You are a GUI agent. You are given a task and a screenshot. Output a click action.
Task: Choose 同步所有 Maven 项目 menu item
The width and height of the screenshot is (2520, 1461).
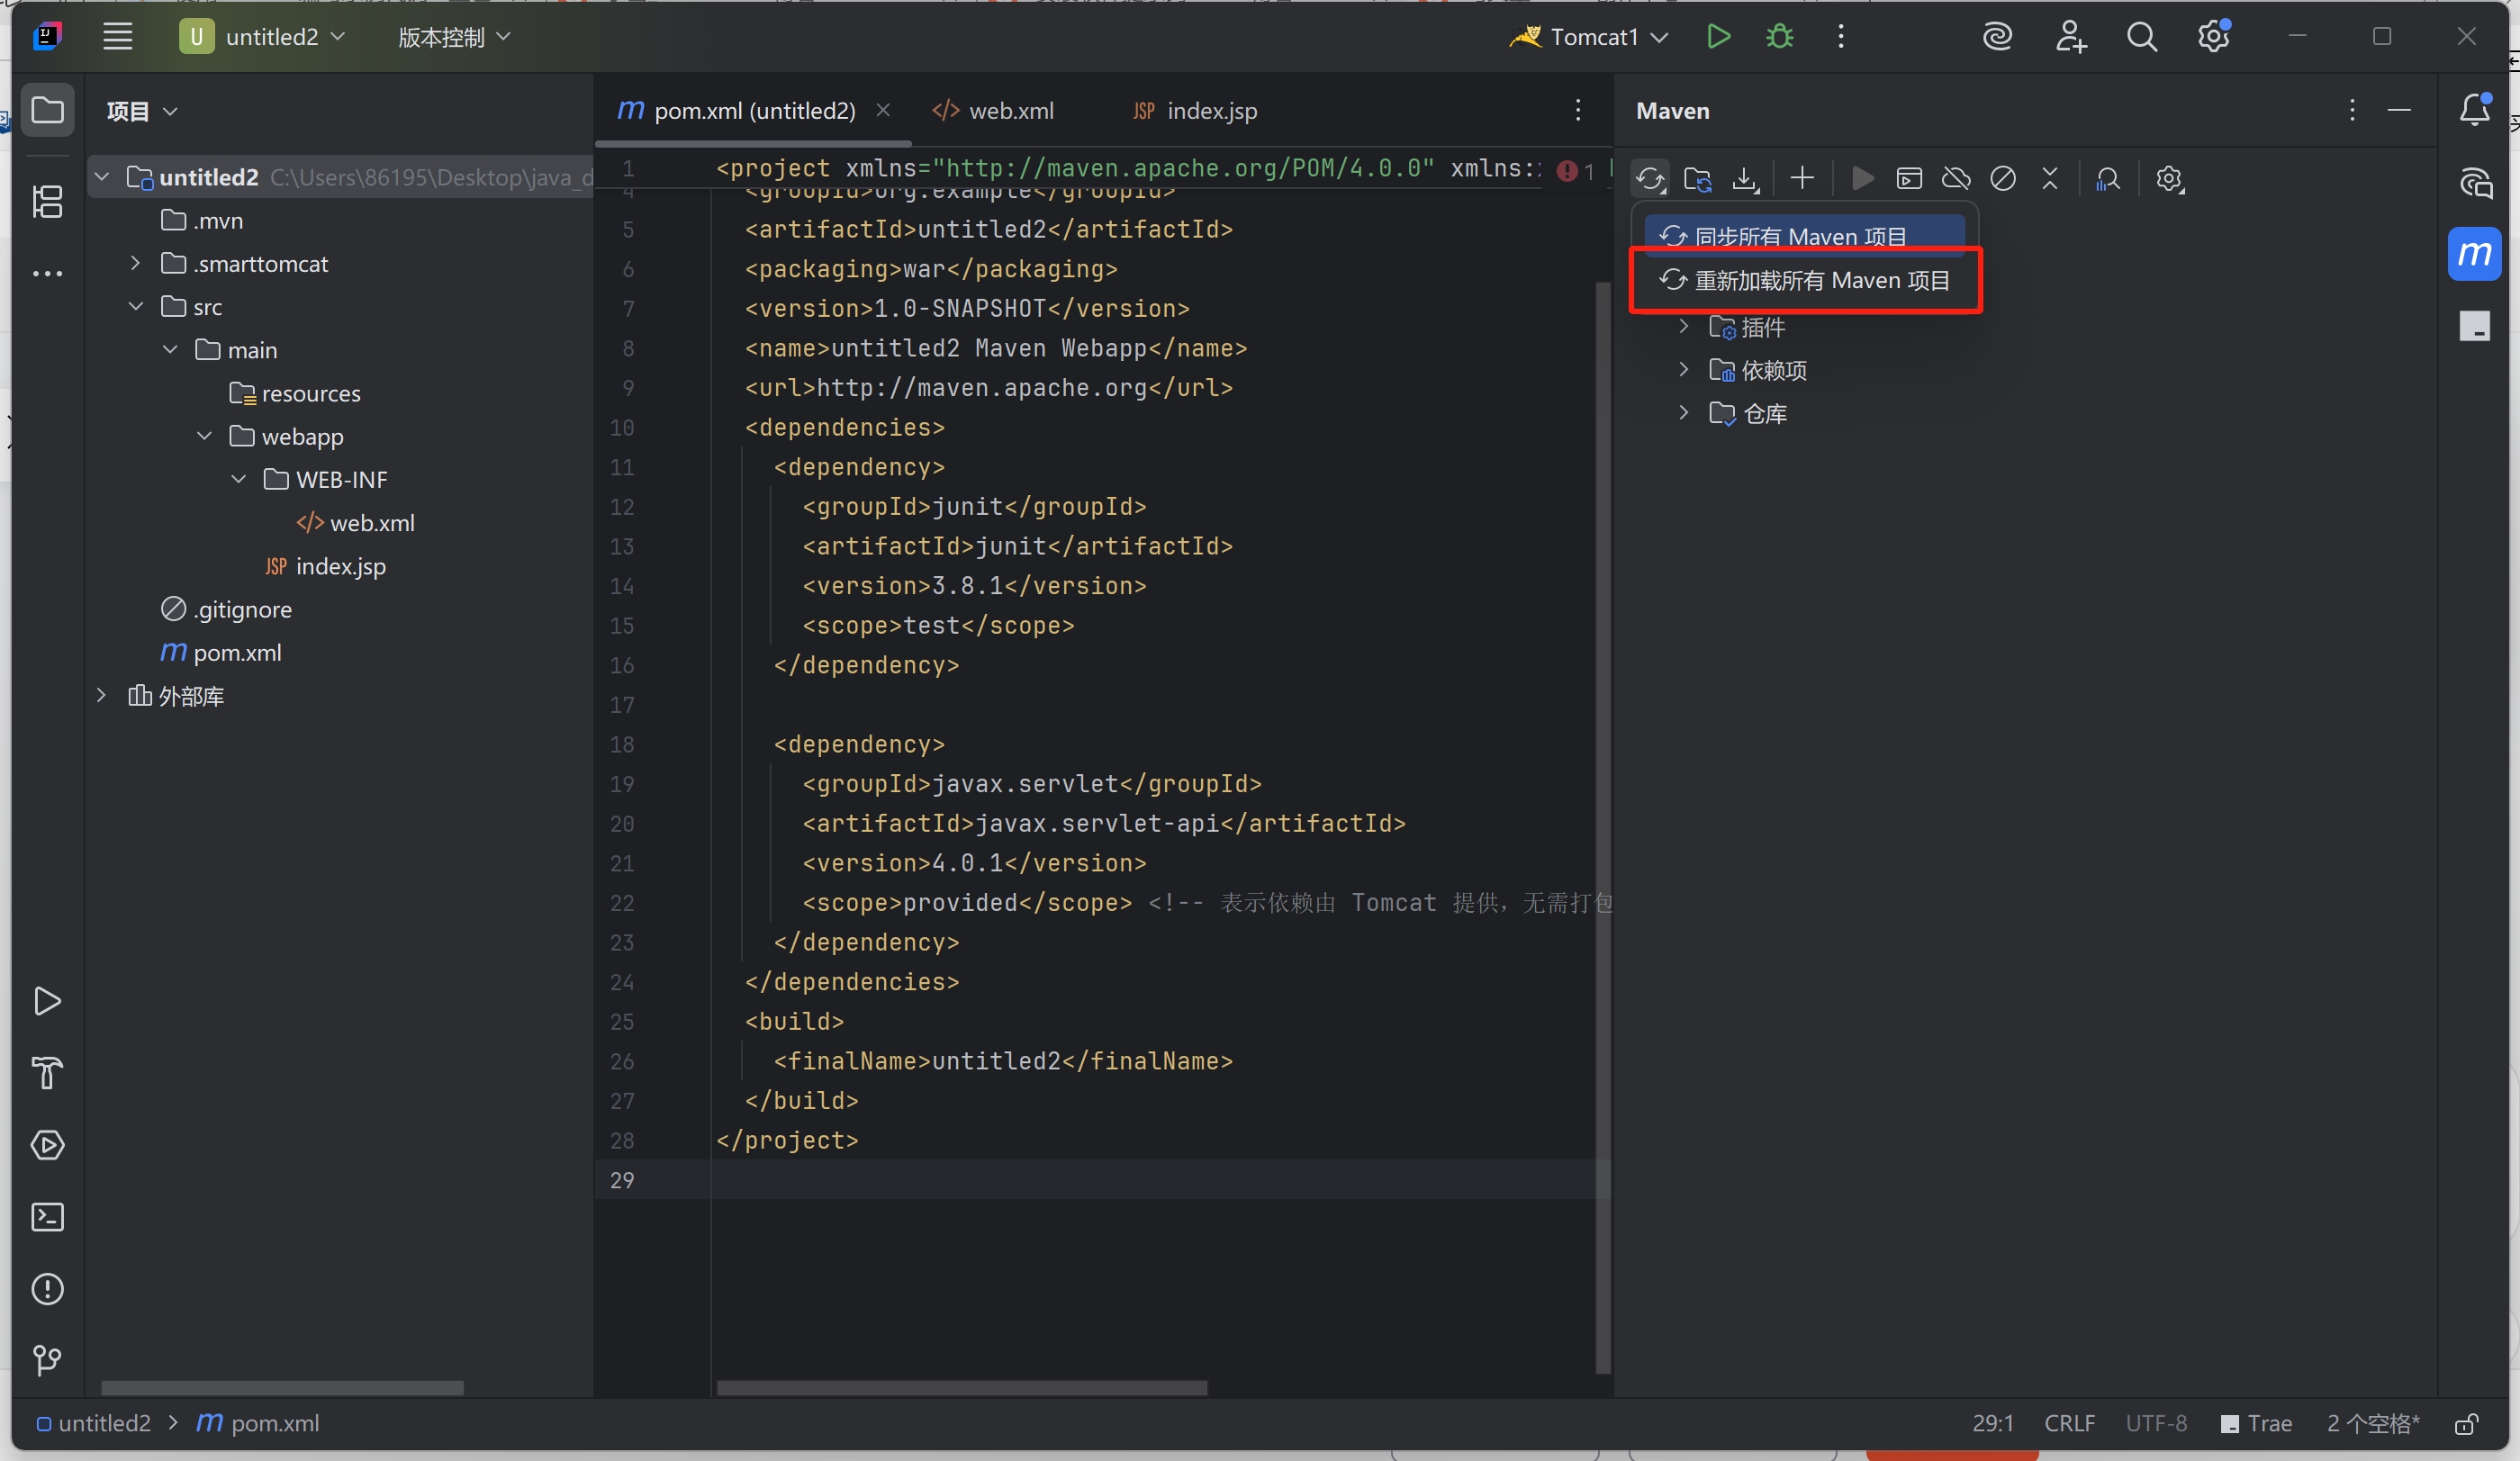click(1803, 236)
